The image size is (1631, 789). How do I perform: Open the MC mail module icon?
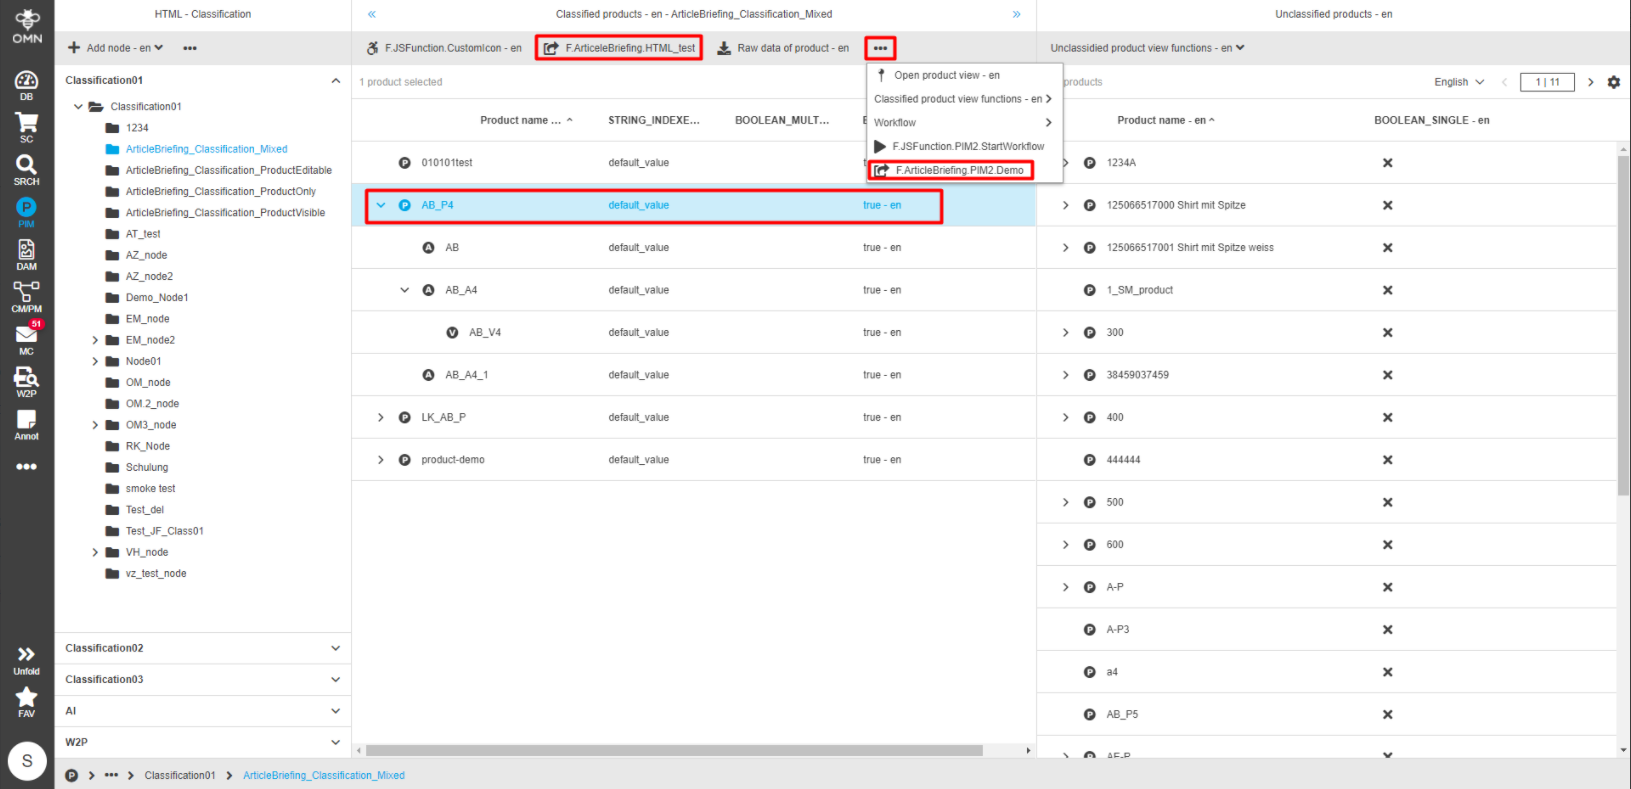click(x=26, y=338)
